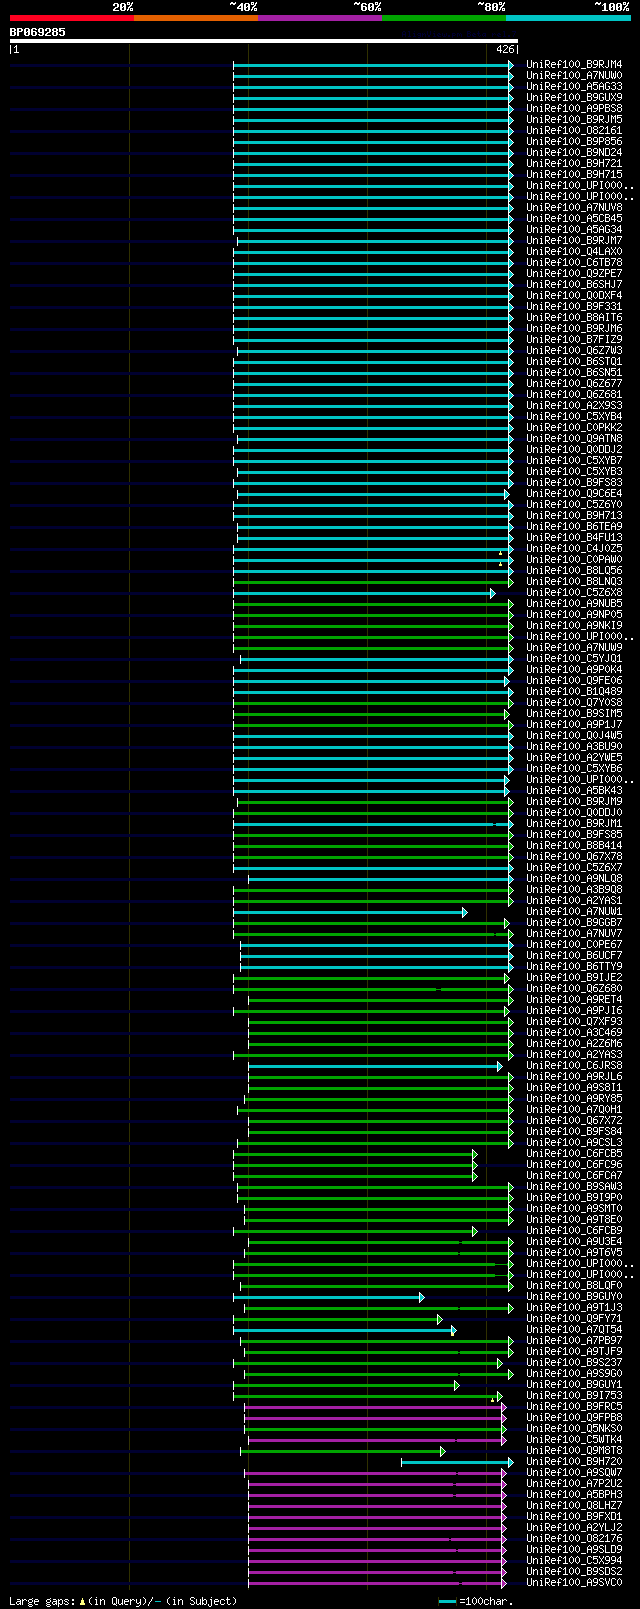
Task: Open the UniRef100_A9NLQ8 hit link
Action: coord(574,878)
